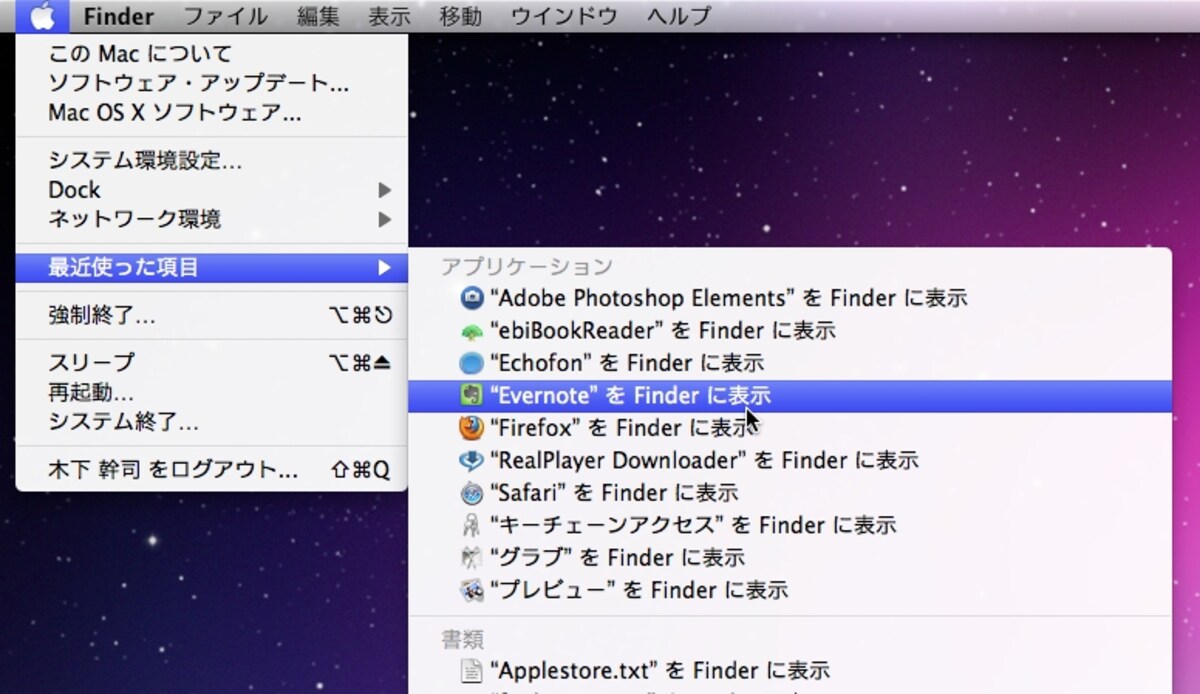The image size is (1200, 694).
Task: Show "プレビュー" in Finder
Action: tap(790, 590)
